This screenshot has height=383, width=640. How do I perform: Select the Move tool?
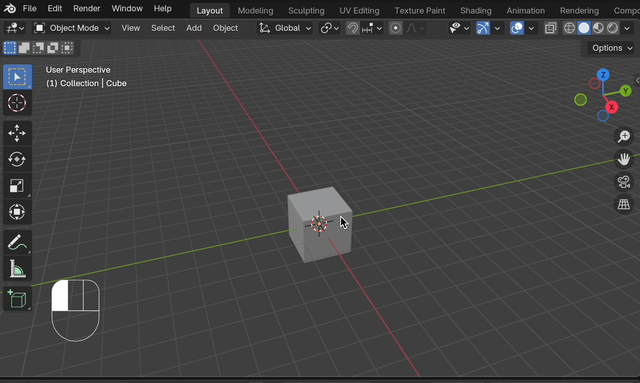[x=17, y=134]
